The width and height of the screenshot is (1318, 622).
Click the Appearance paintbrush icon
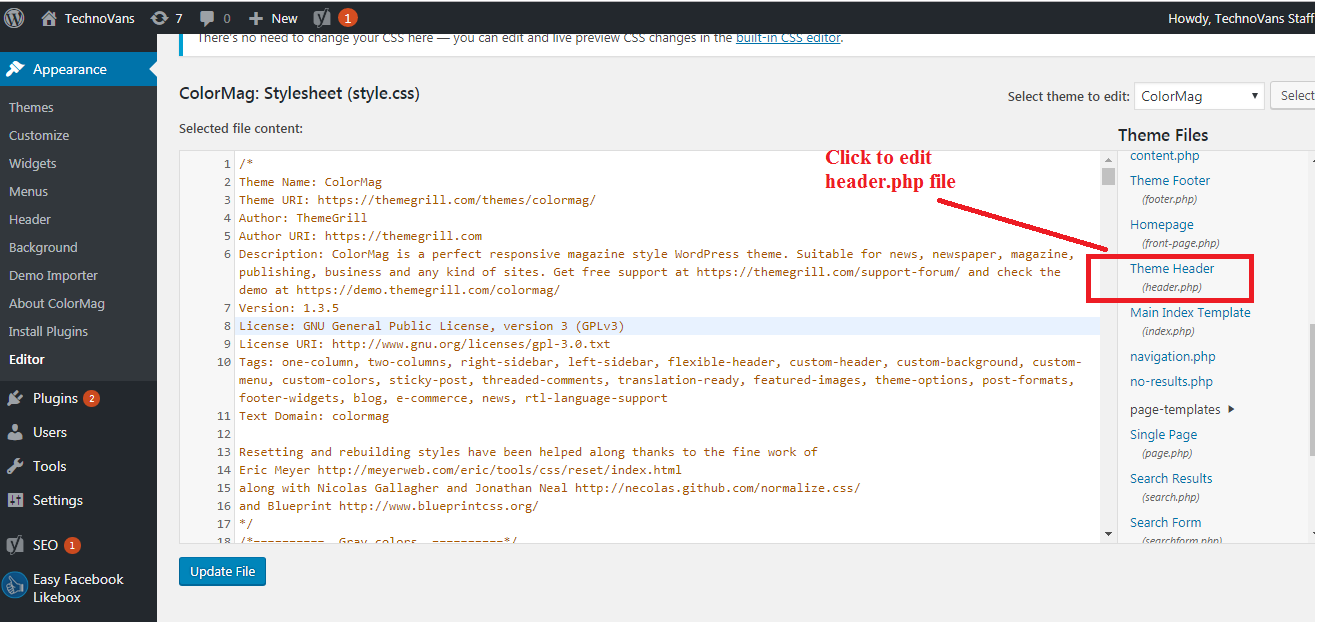(15, 69)
